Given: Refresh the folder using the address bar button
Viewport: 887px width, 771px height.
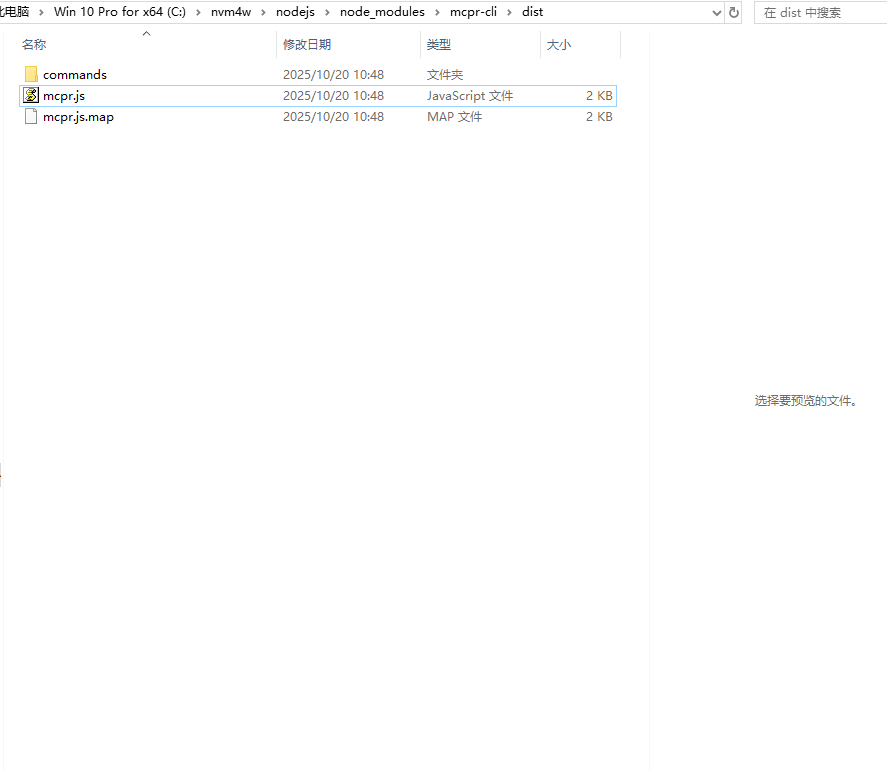Looking at the screenshot, I should [x=734, y=13].
